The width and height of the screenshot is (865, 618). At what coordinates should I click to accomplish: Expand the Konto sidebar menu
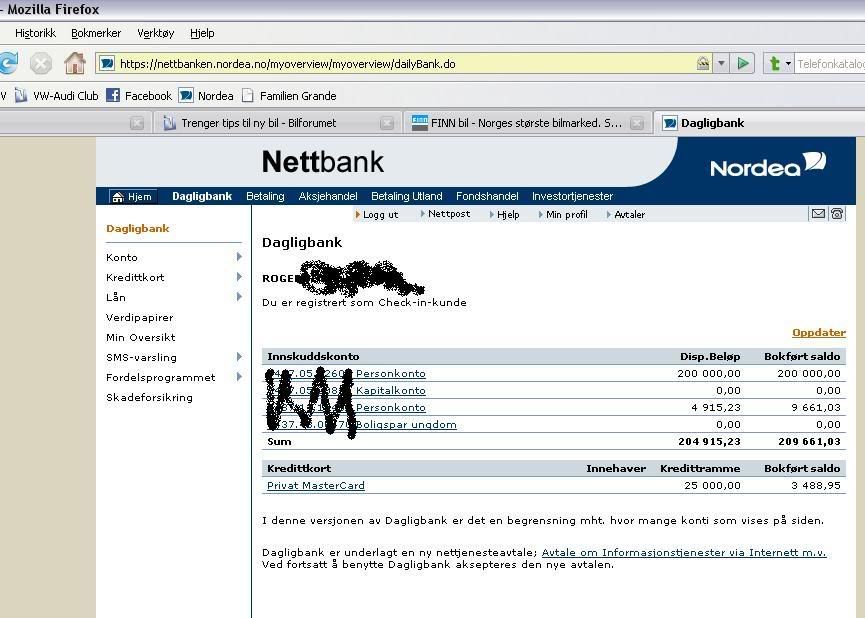click(x=239, y=257)
